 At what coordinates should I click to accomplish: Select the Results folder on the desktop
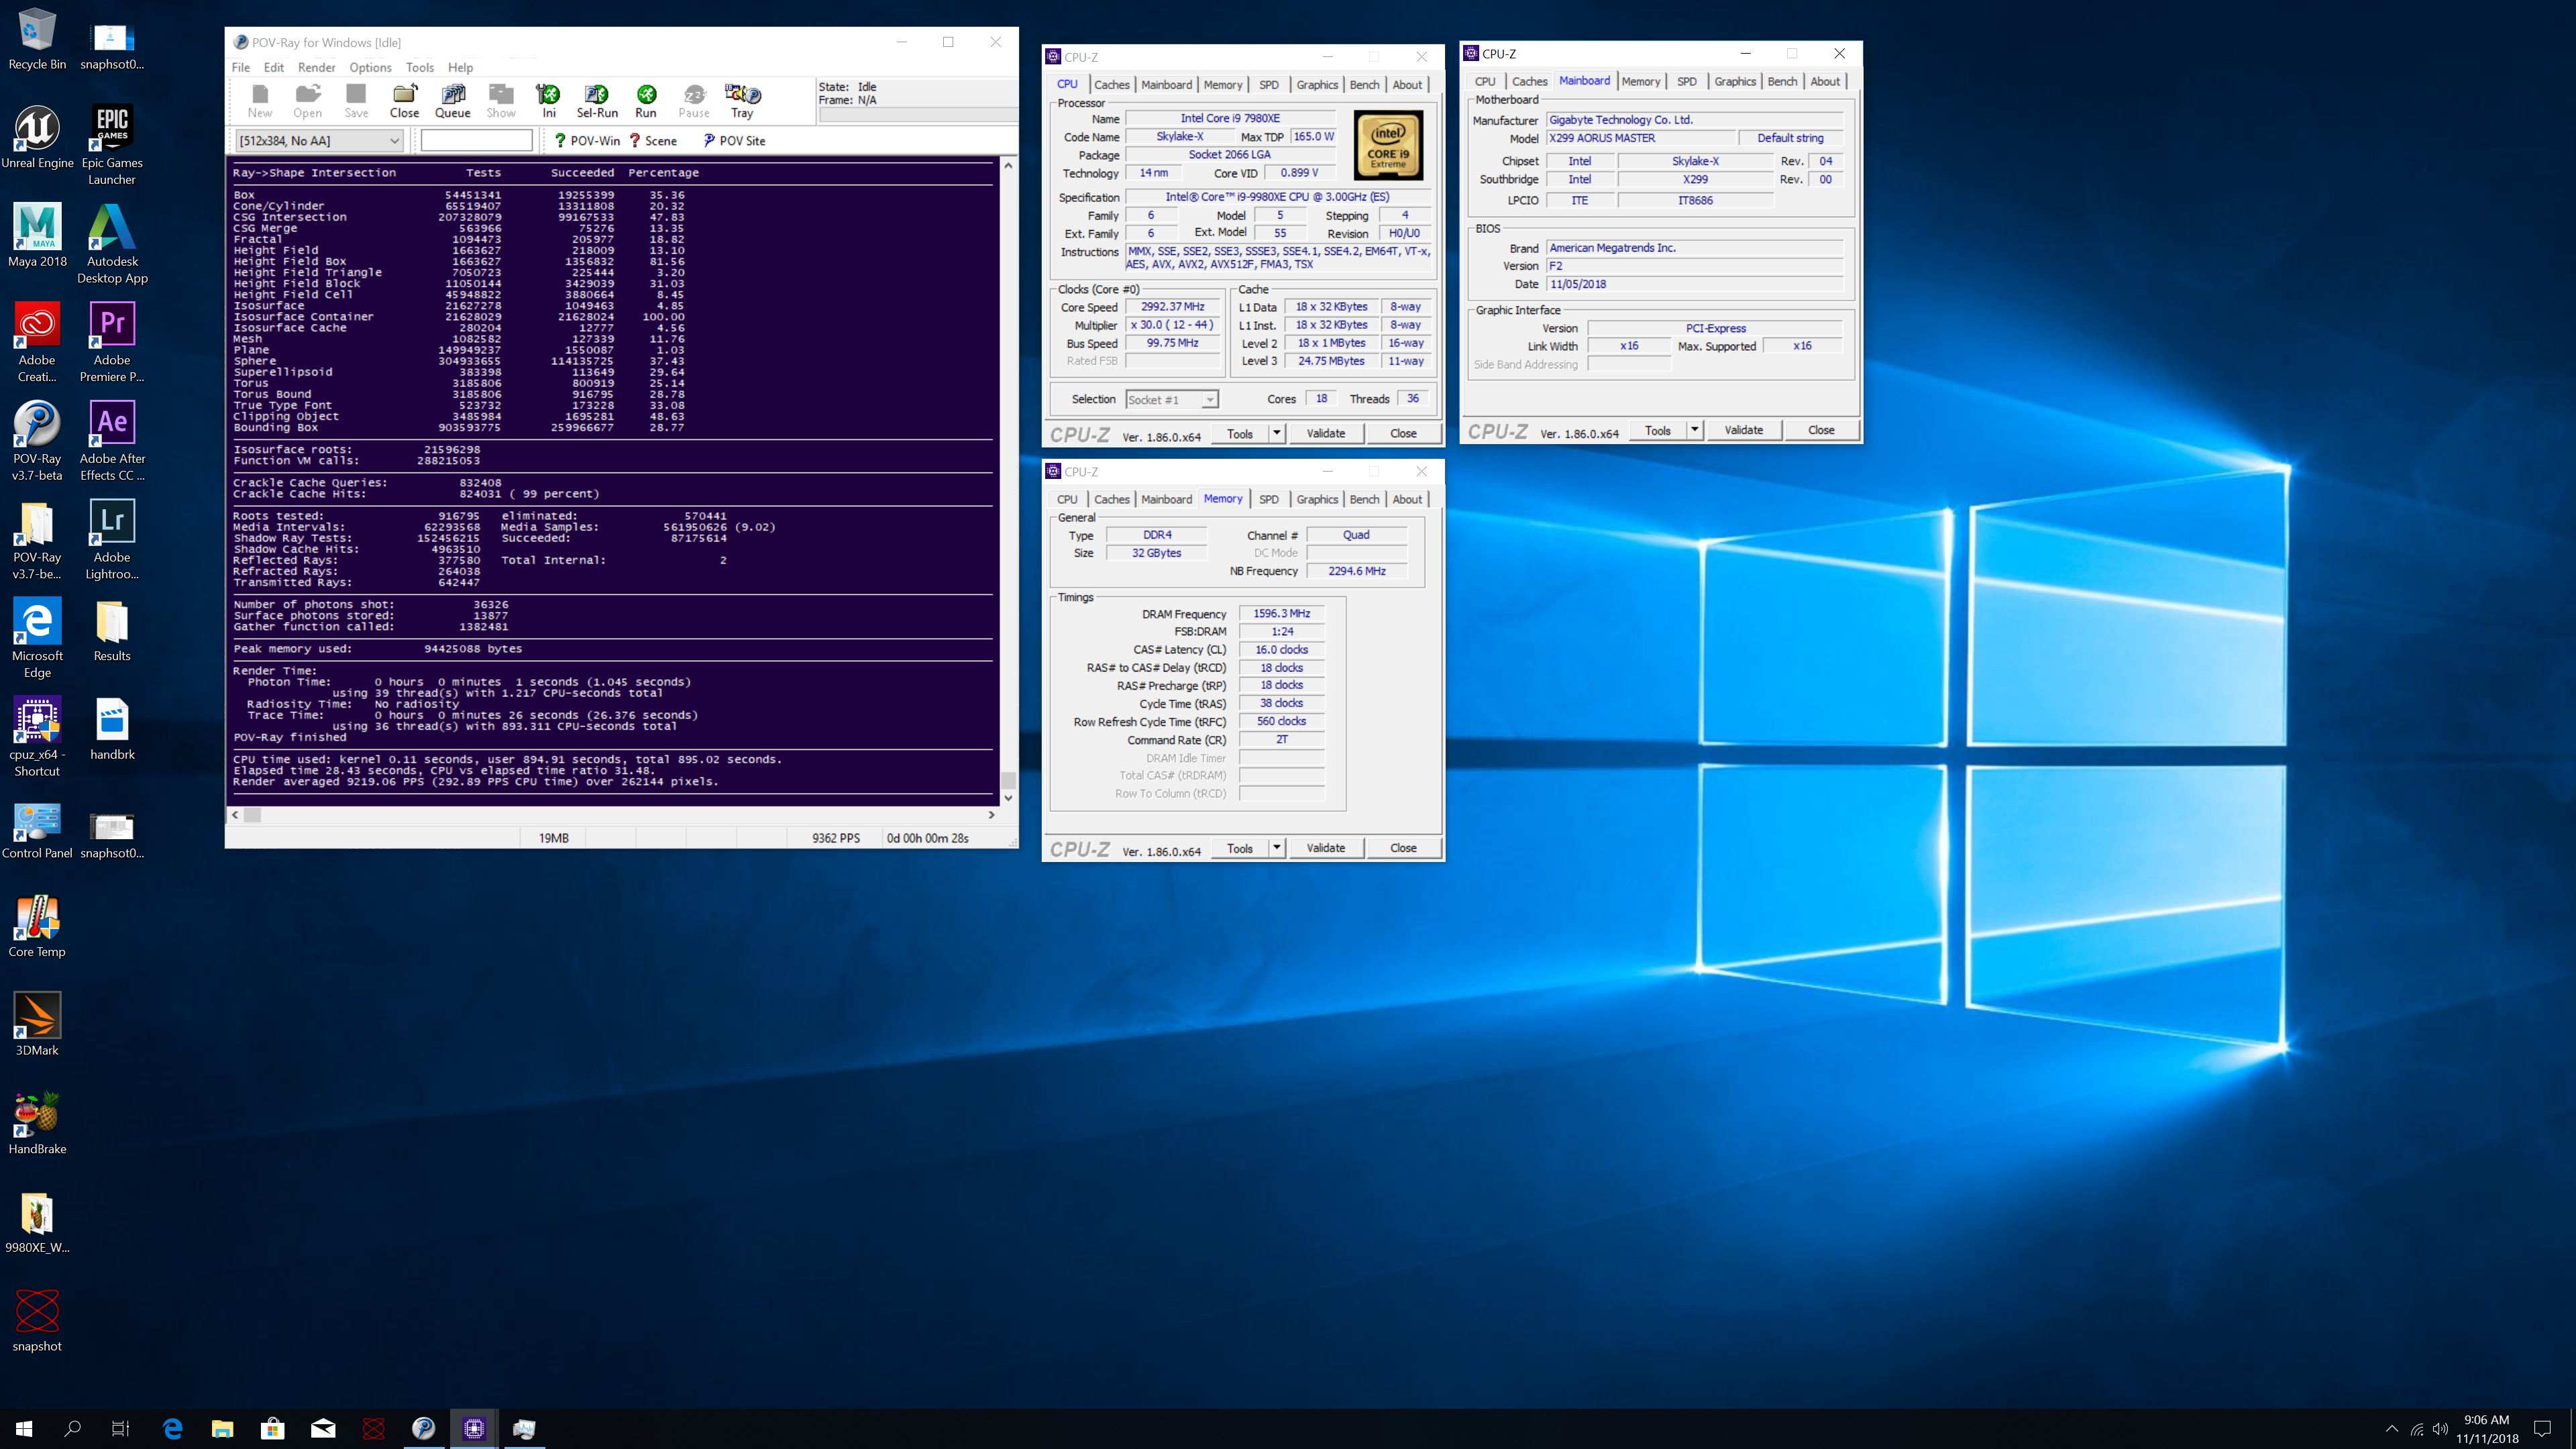pyautogui.click(x=112, y=630)
